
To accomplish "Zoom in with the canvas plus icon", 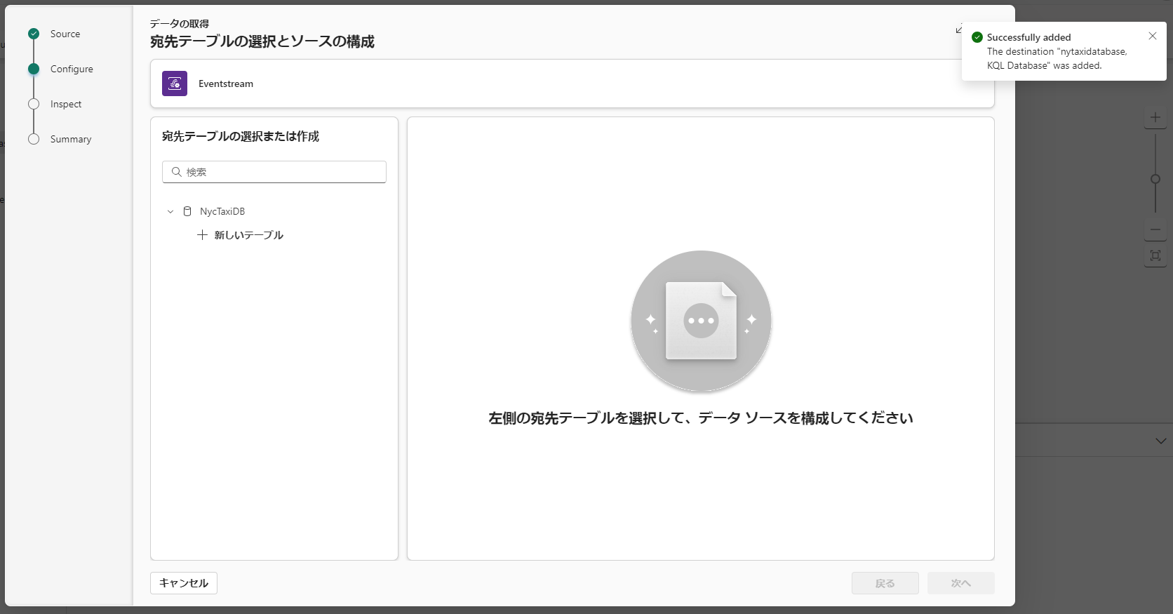I will 1155,117.
